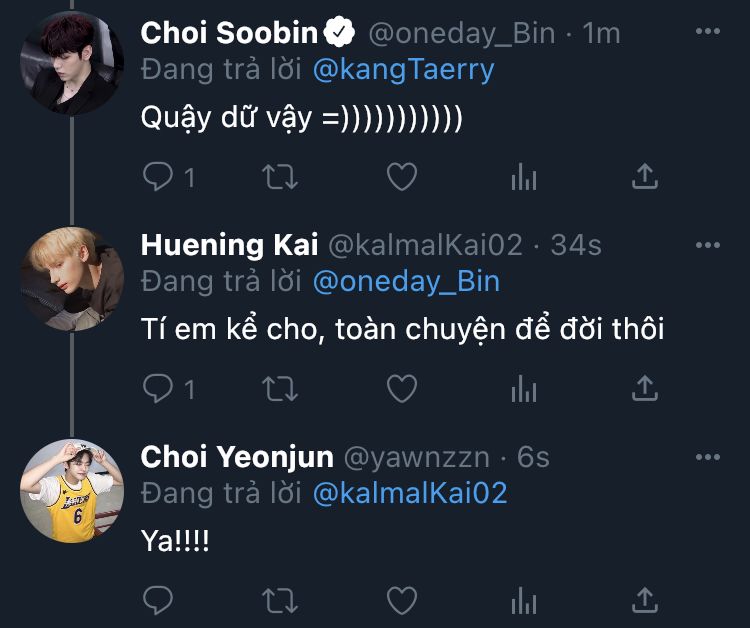Open more options on Choi Soobin's tweet
Screen dimensions: 750x628
click(x=707, y=32)
